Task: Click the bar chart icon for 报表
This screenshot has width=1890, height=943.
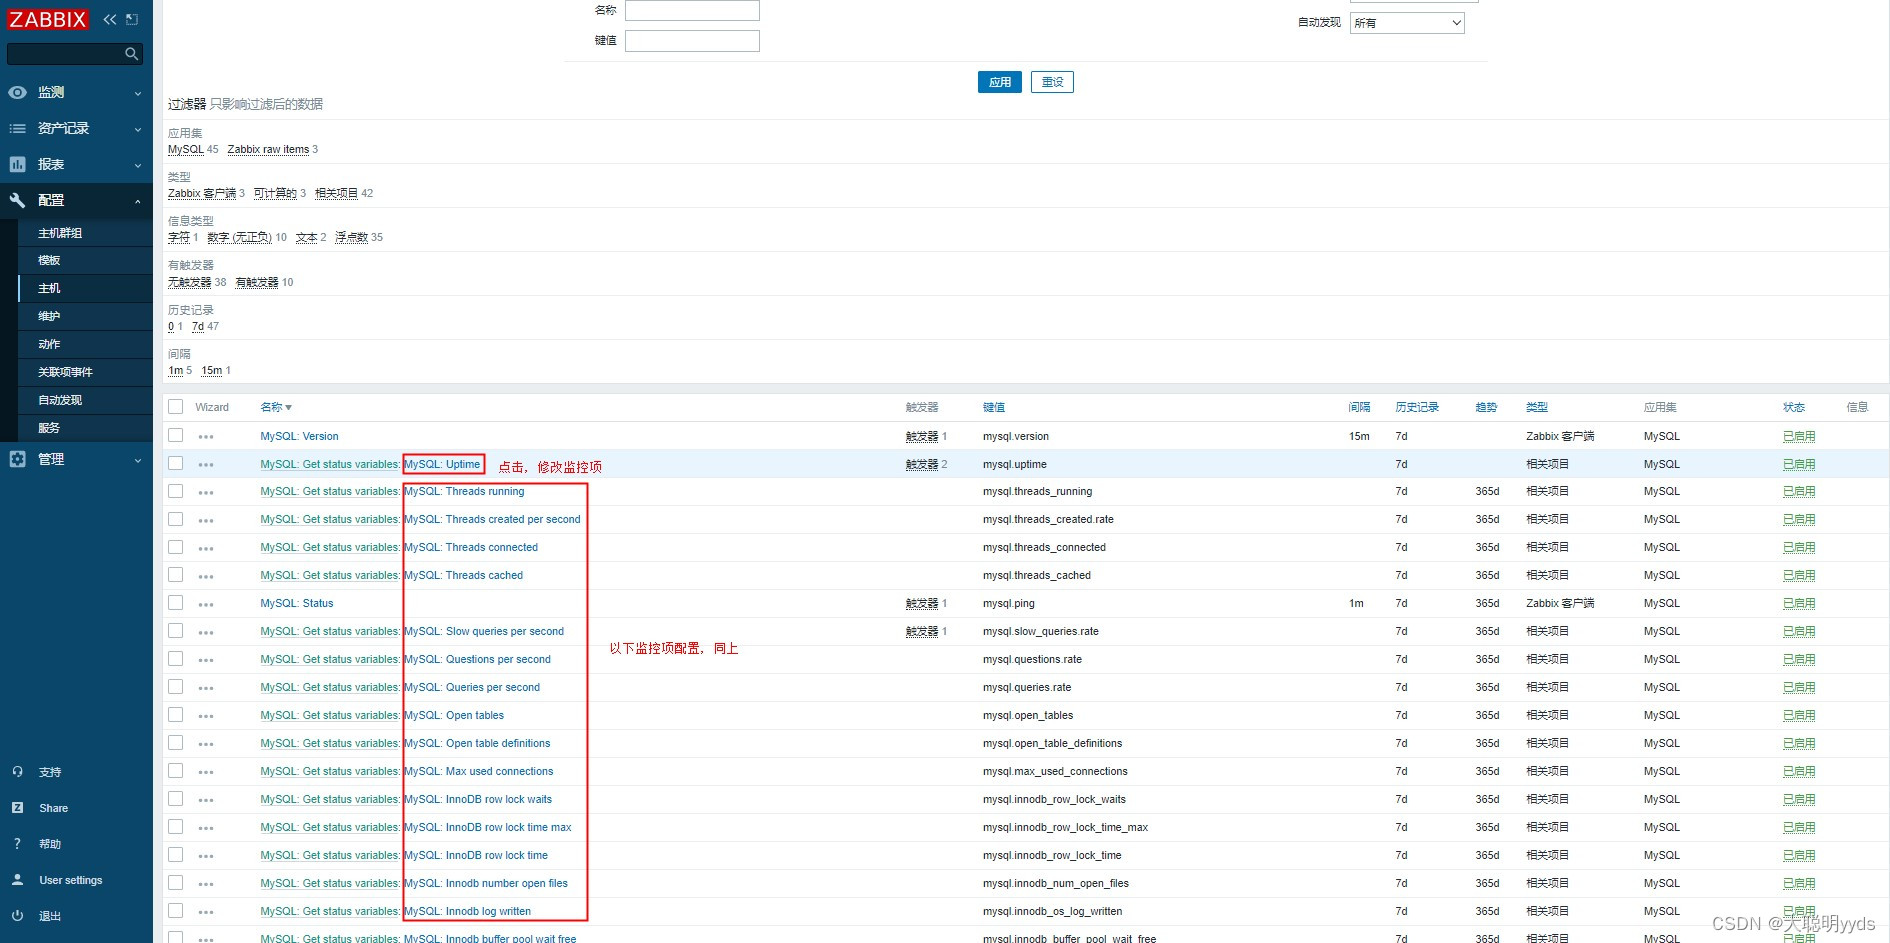Action: [x=17, y=164]
